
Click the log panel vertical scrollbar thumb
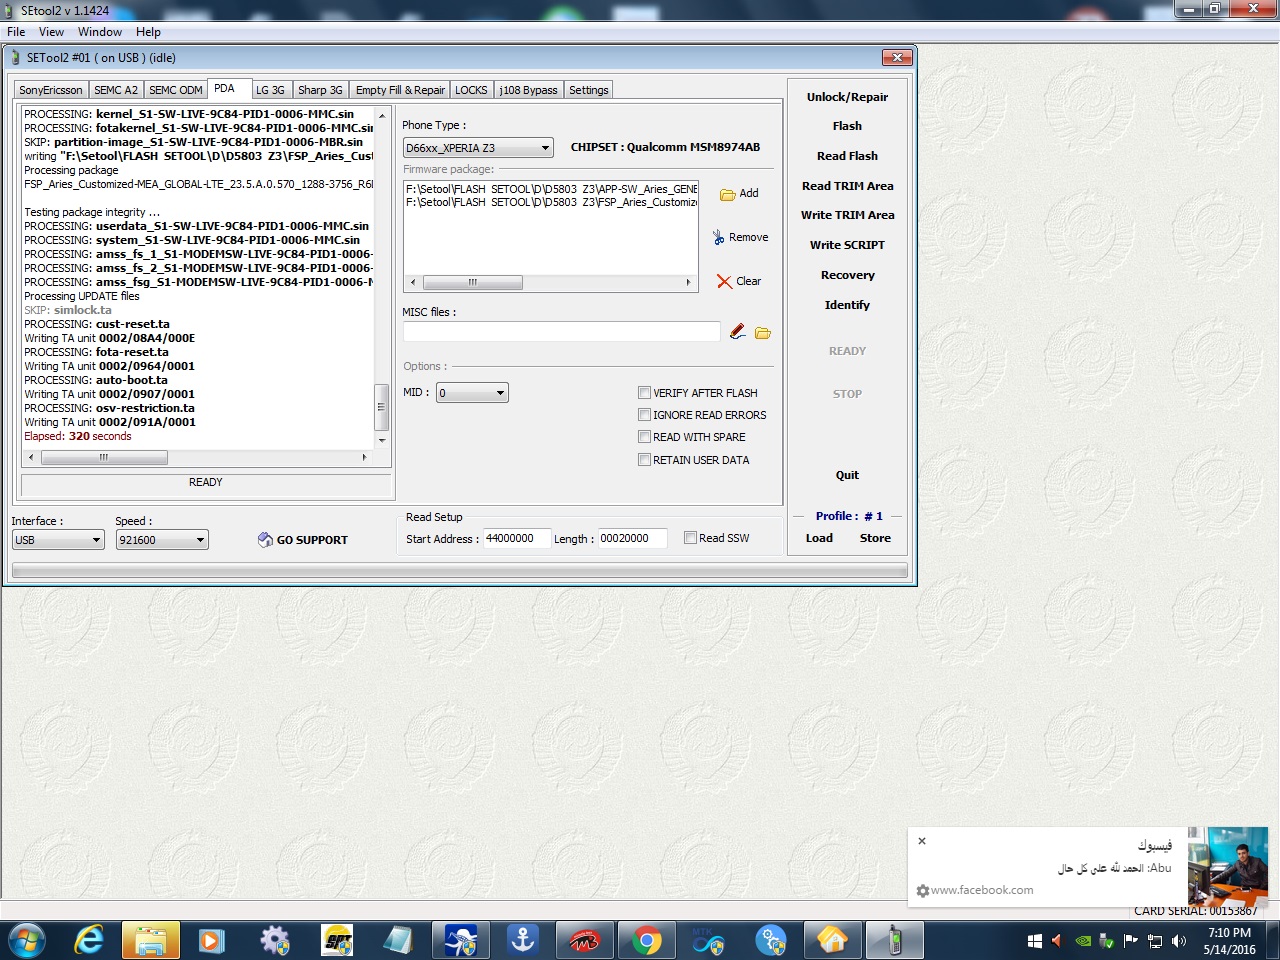pos(381,406)
